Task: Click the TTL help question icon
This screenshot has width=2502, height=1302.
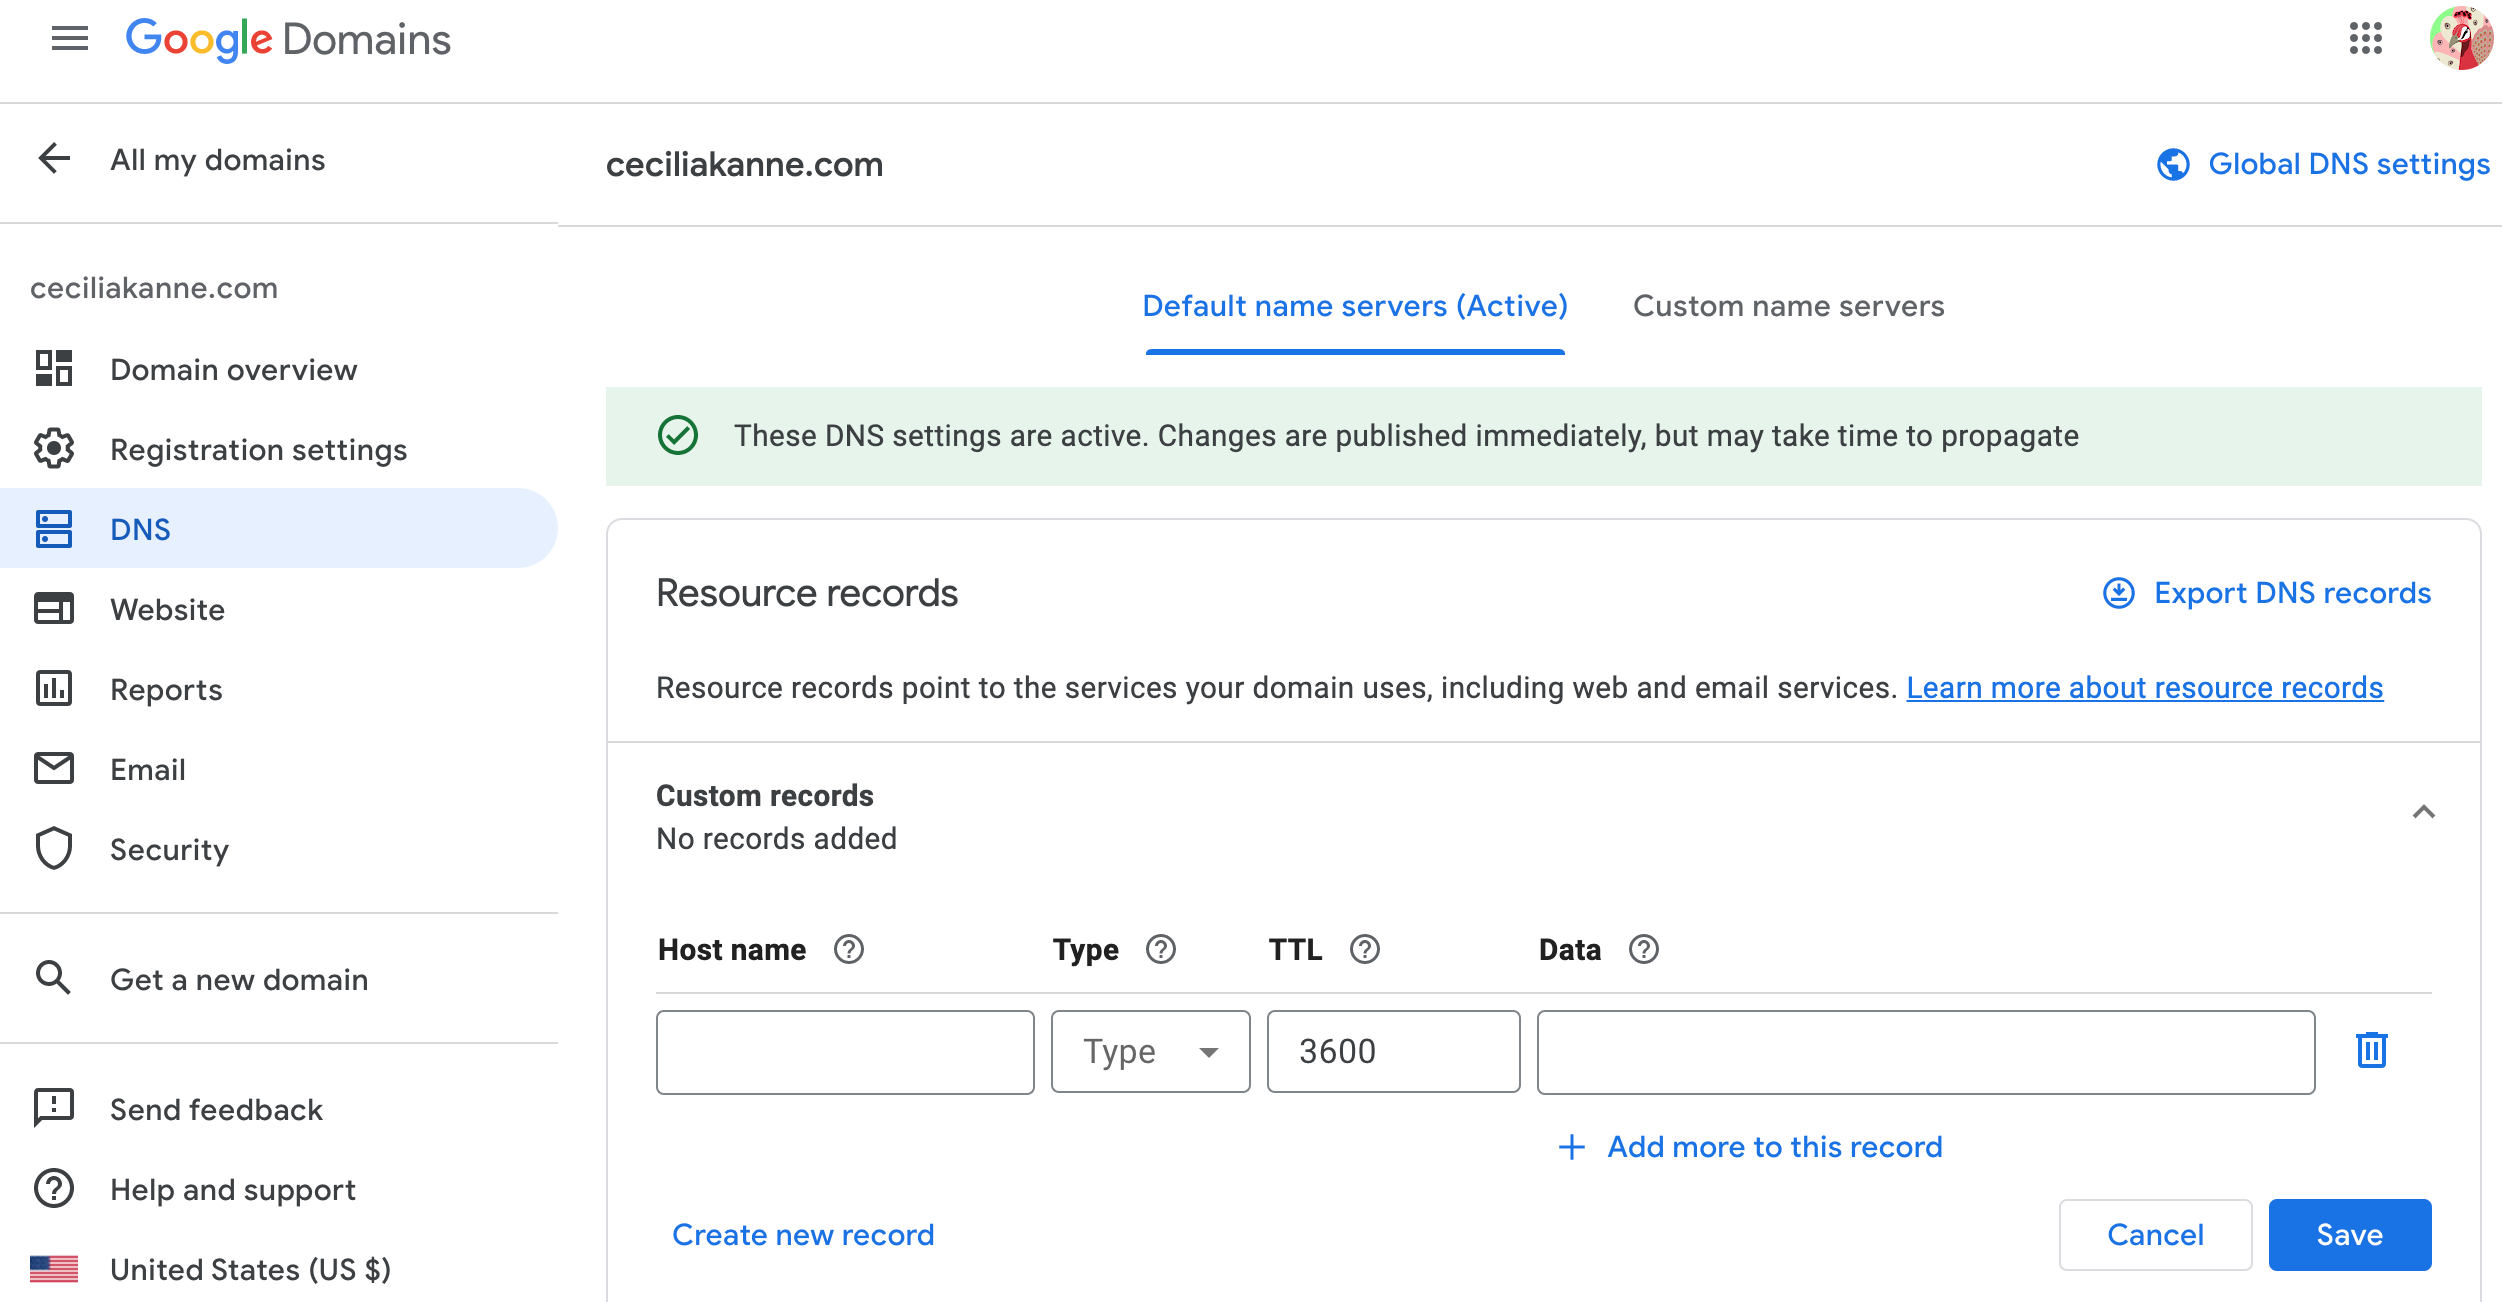Action: 1364,949
